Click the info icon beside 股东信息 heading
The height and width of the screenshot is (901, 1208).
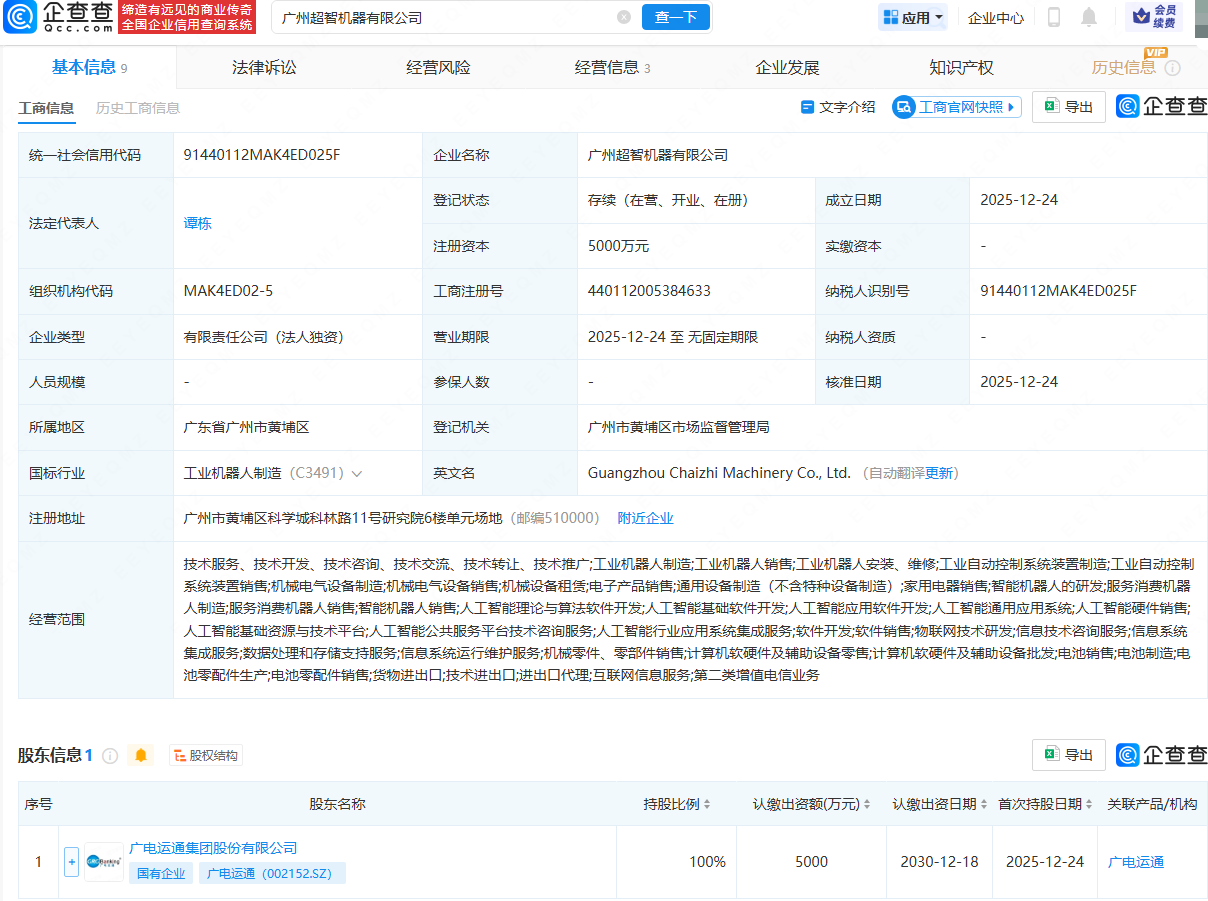coord(110,756)
